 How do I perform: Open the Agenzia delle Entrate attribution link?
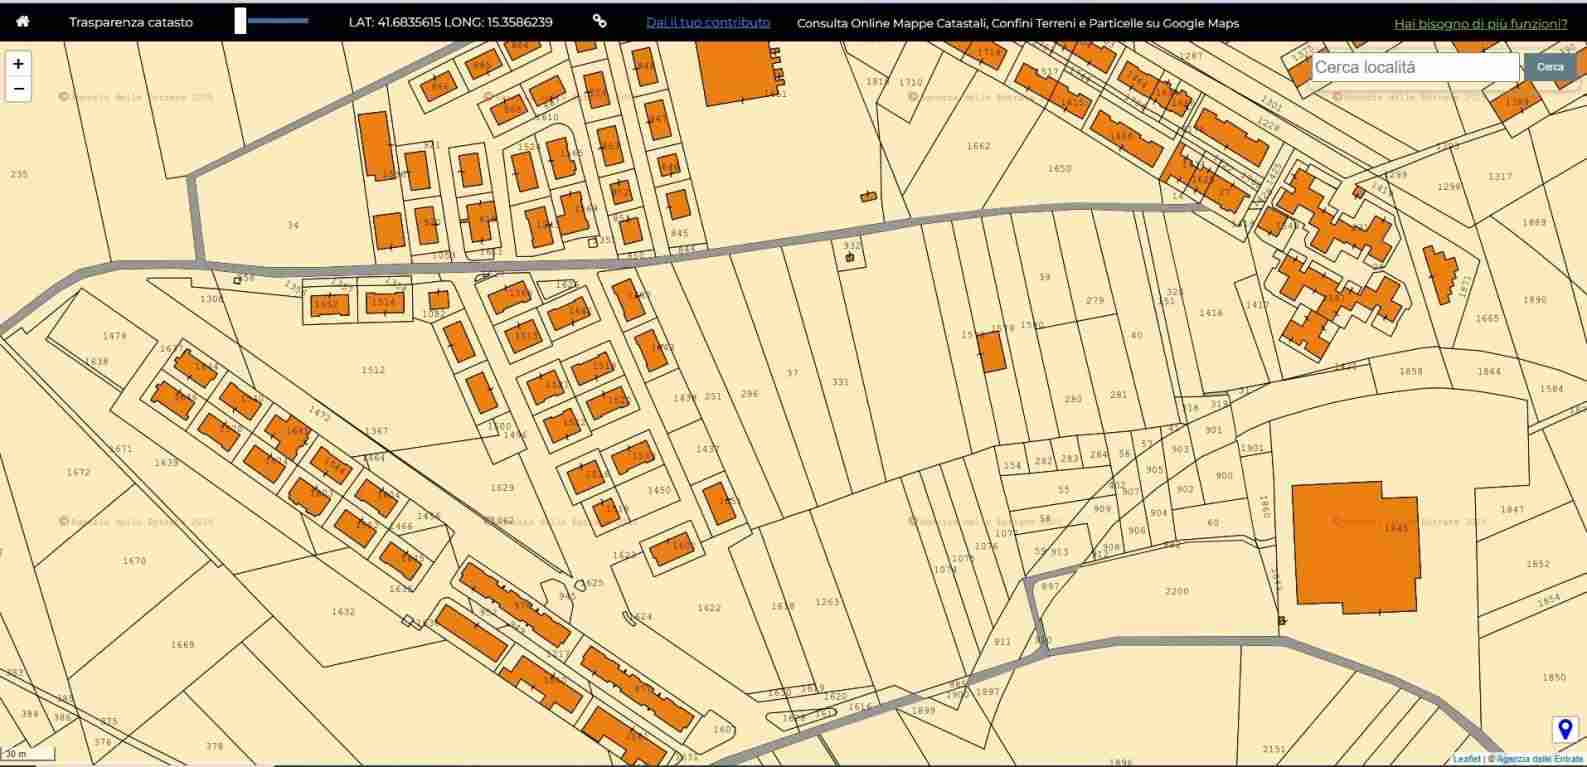tap(1539, 759)
